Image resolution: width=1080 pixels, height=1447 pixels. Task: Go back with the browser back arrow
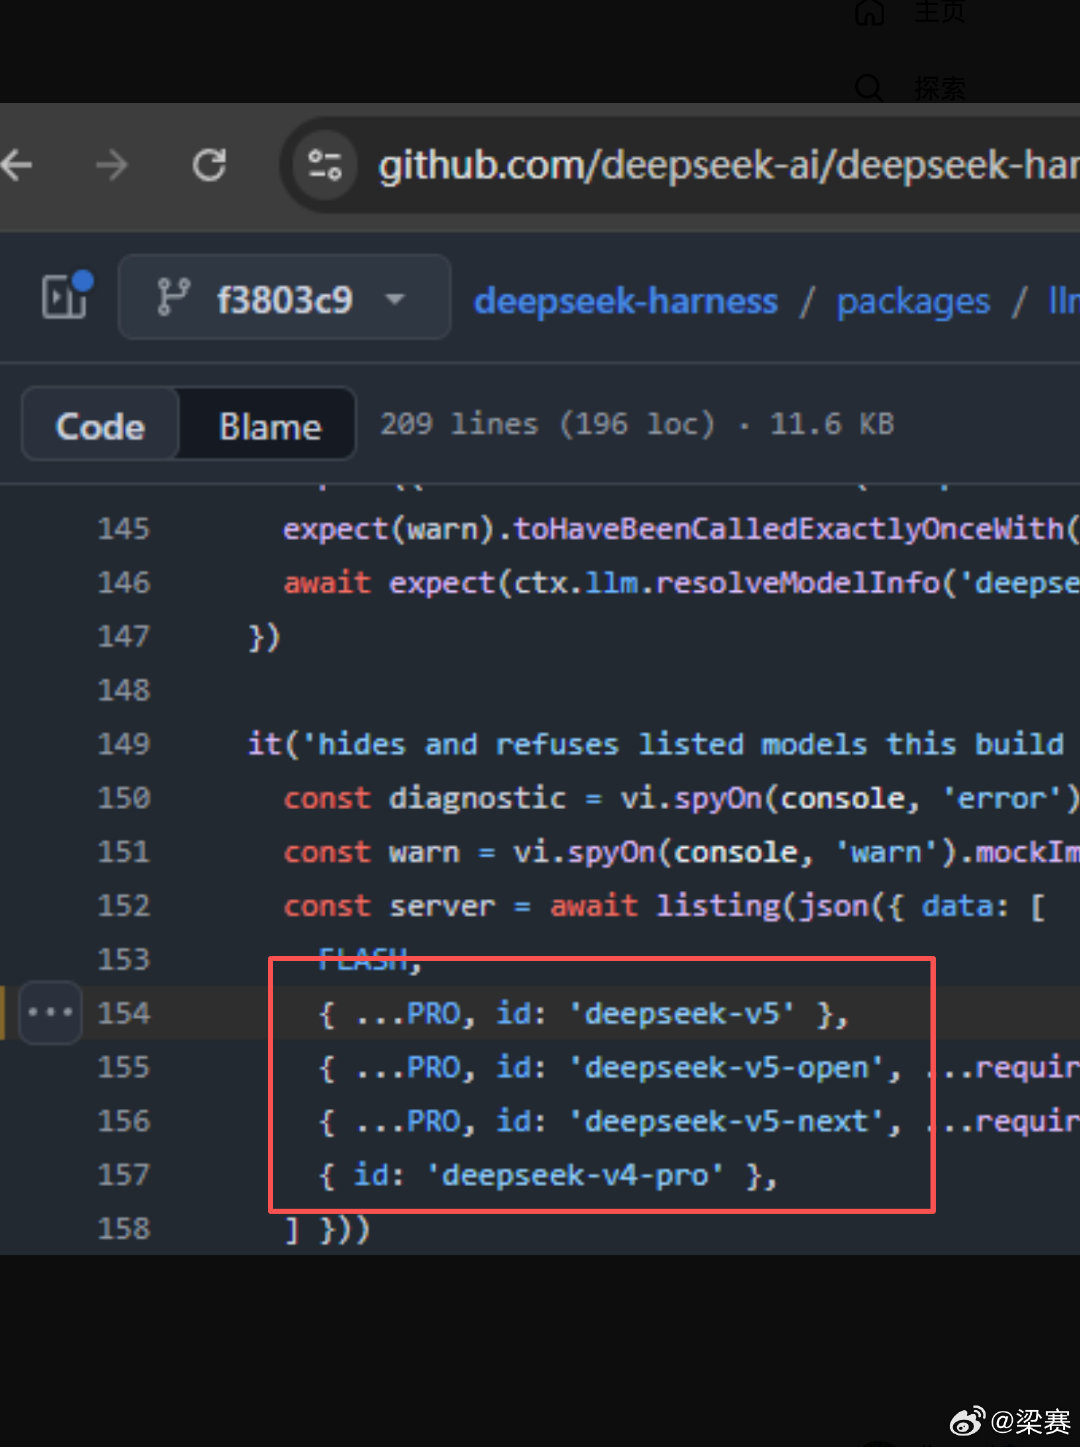click(x=17, y=165)
